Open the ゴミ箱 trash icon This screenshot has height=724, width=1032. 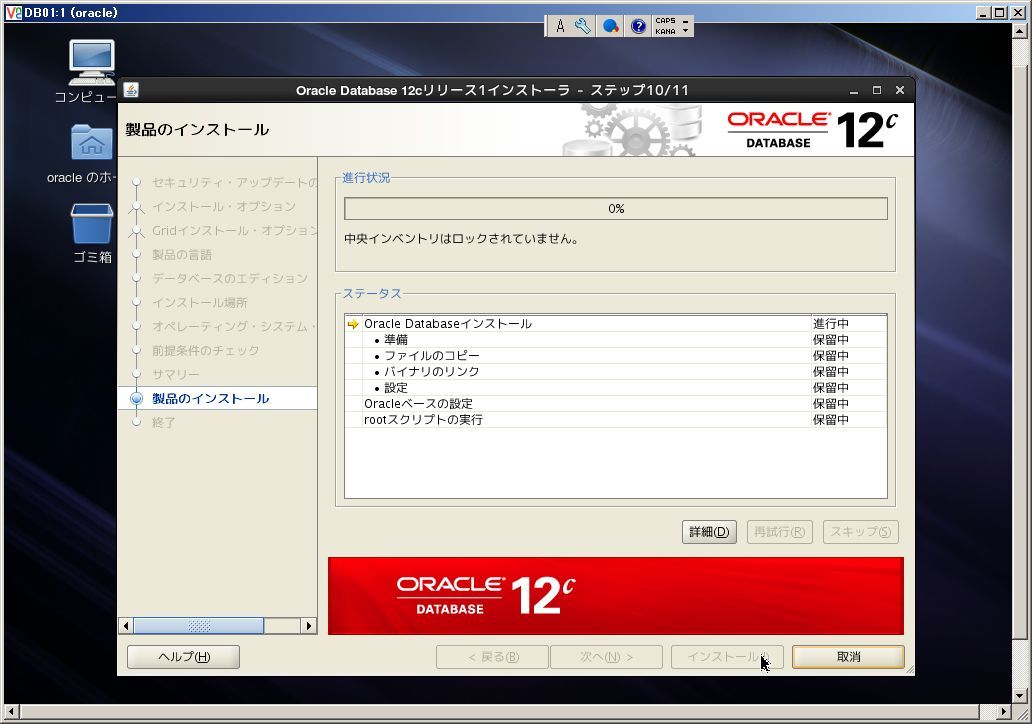91,224
